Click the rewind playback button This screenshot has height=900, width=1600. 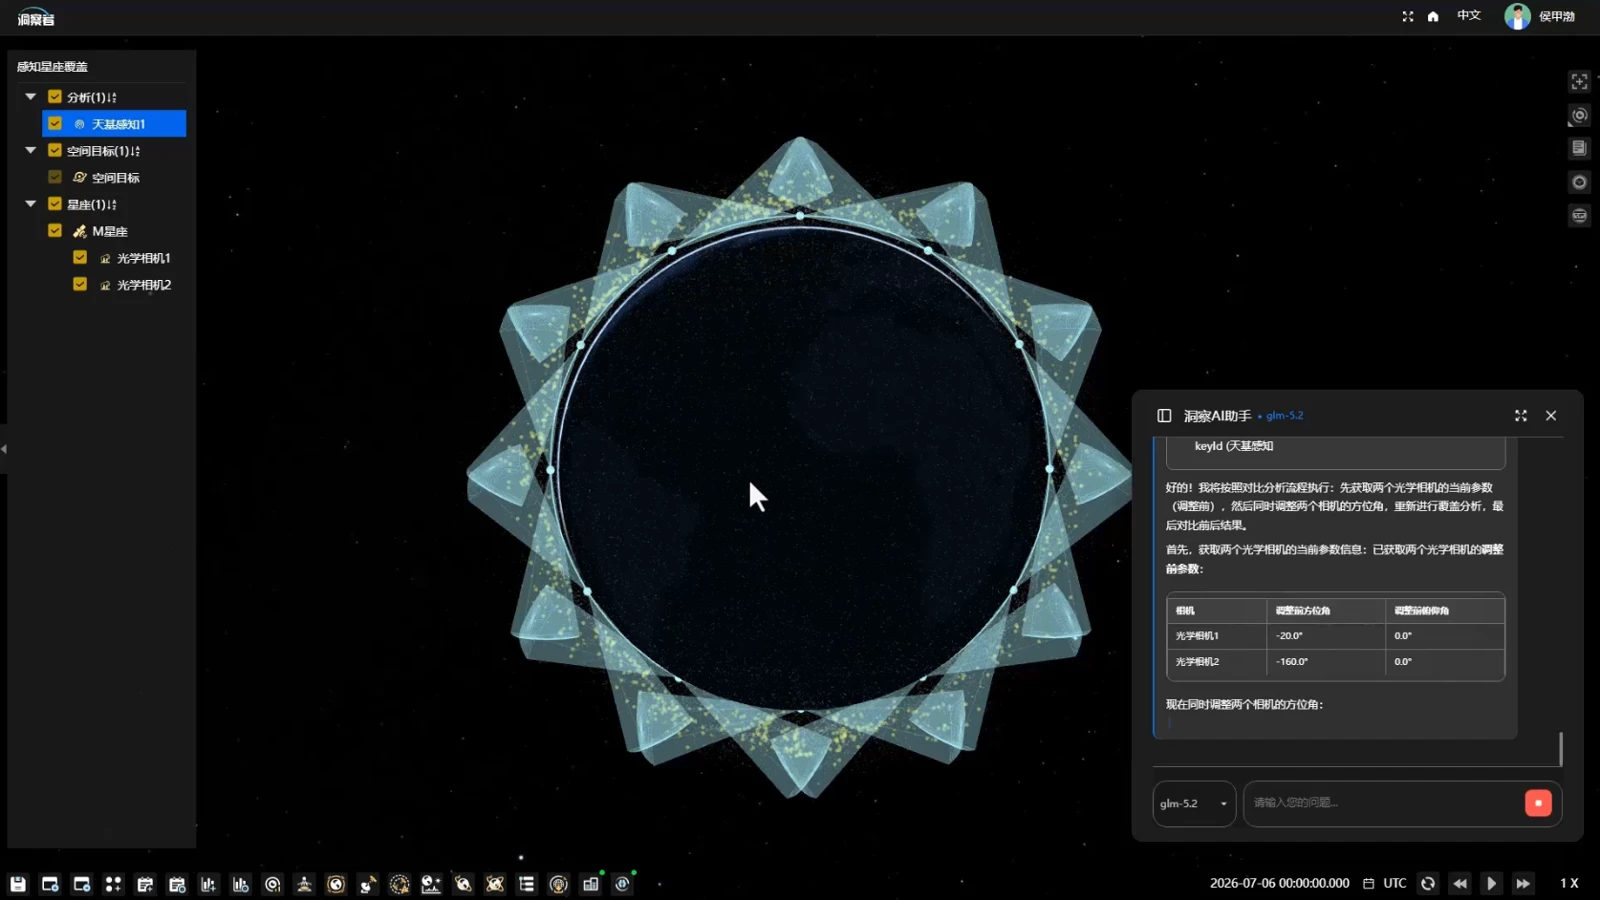1460,884
